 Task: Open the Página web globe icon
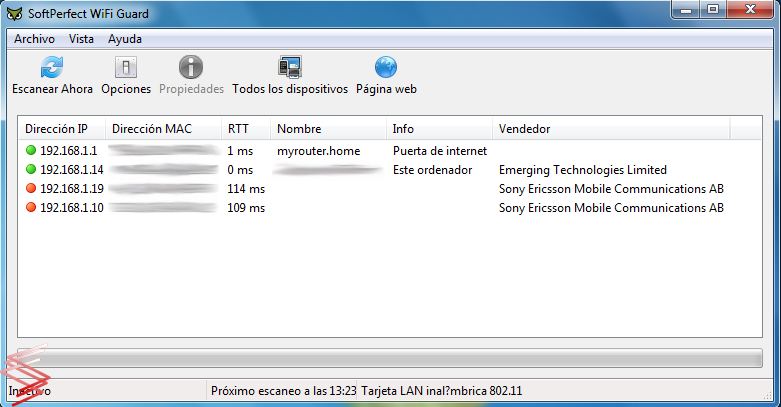click(386, 67)
